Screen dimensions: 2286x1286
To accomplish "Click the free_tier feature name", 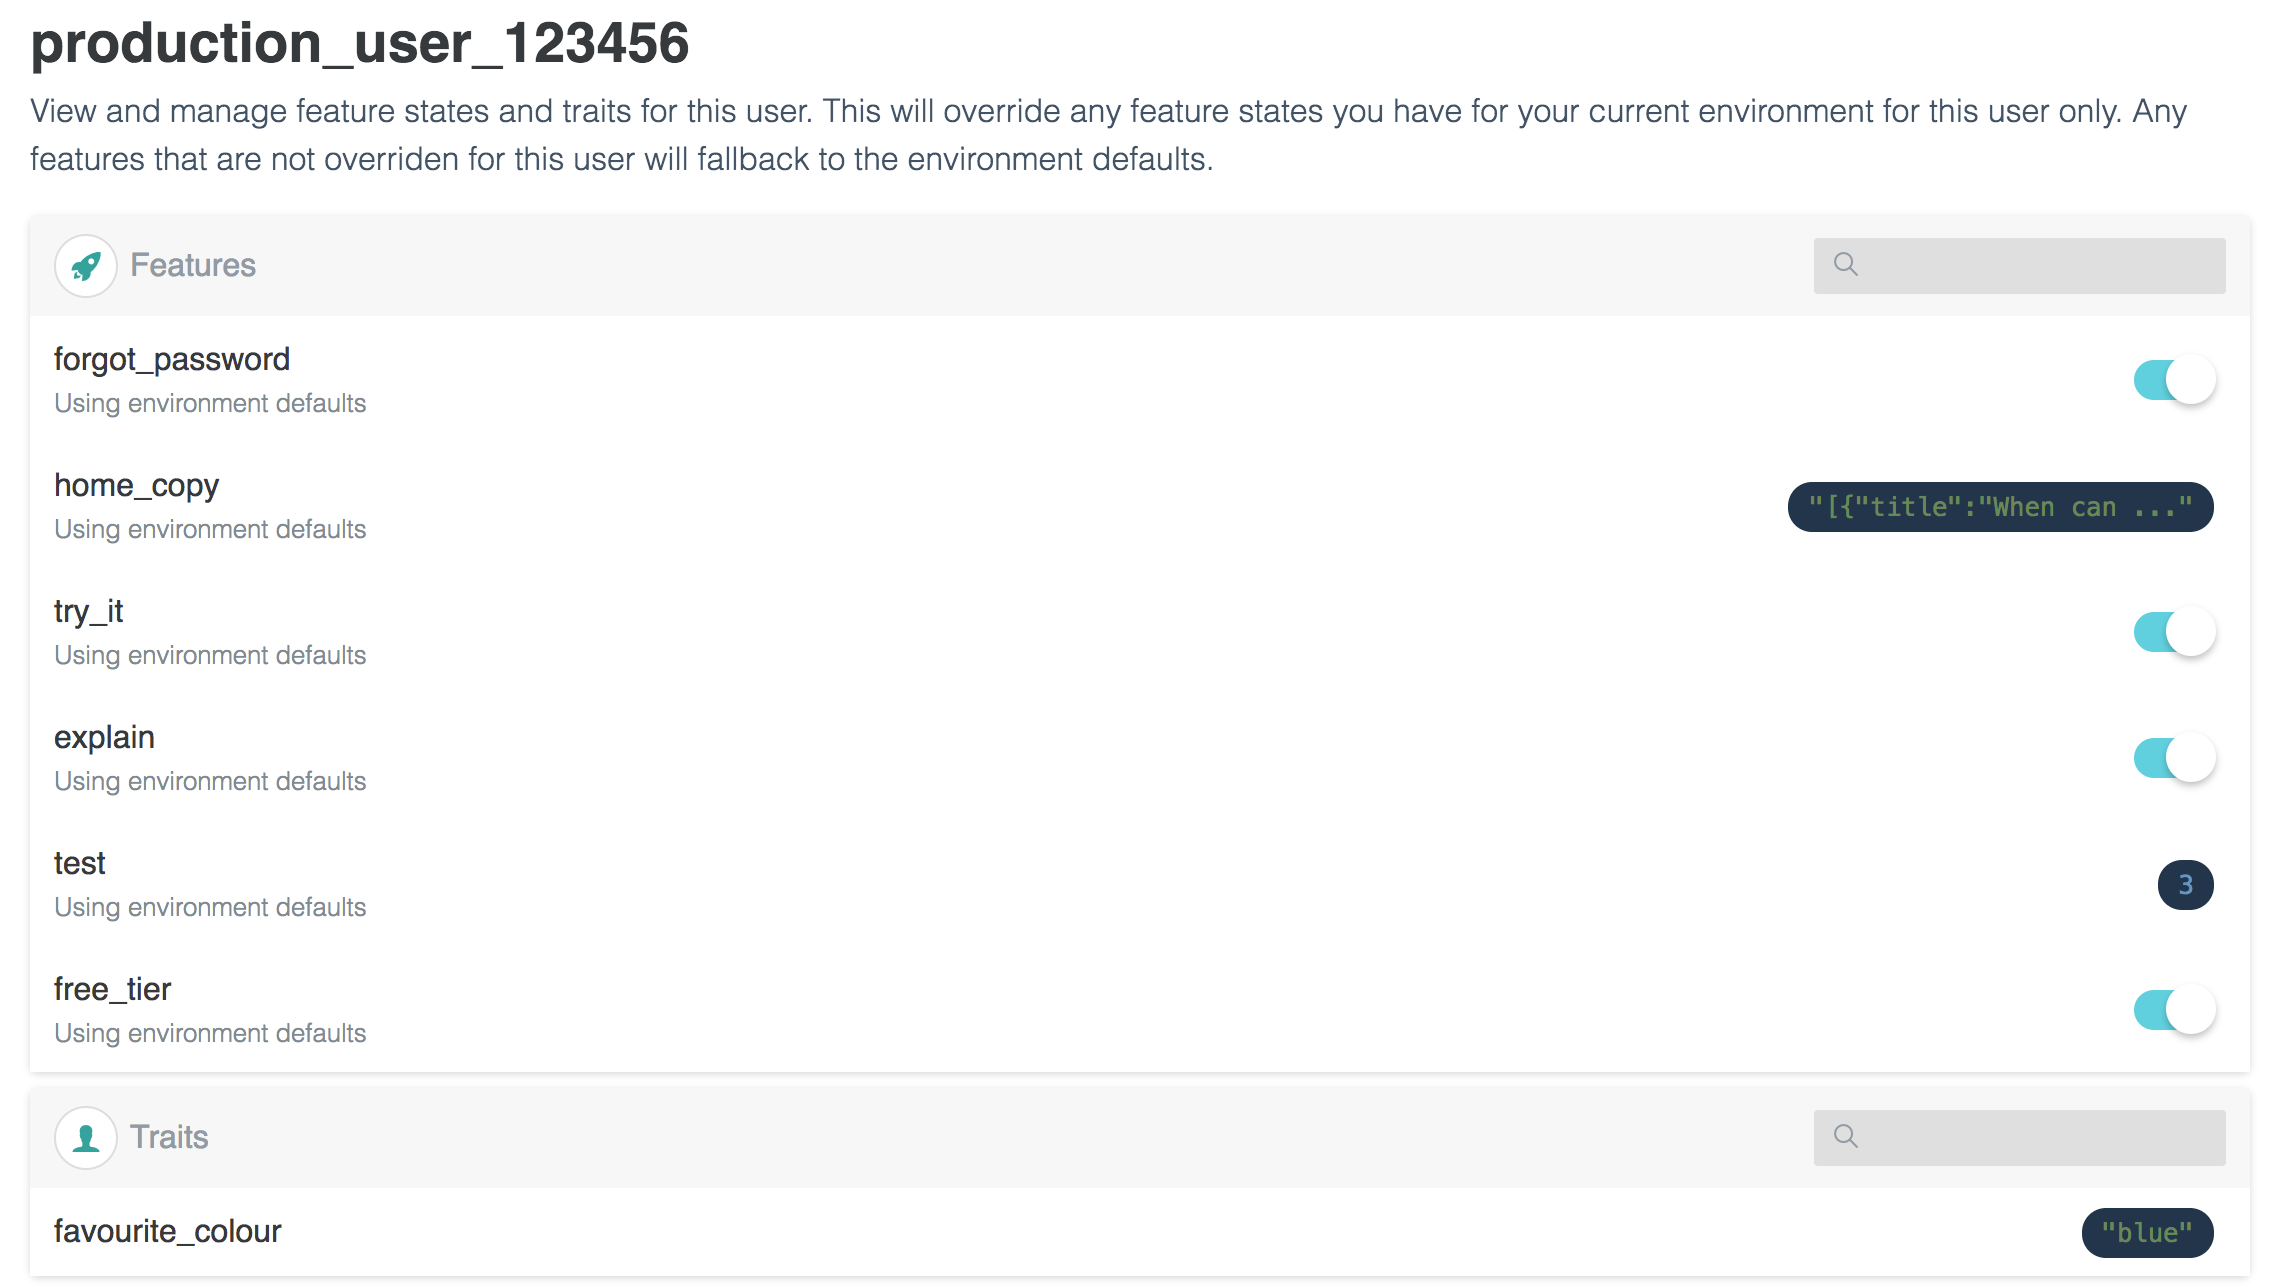I will tap(112, 990).
